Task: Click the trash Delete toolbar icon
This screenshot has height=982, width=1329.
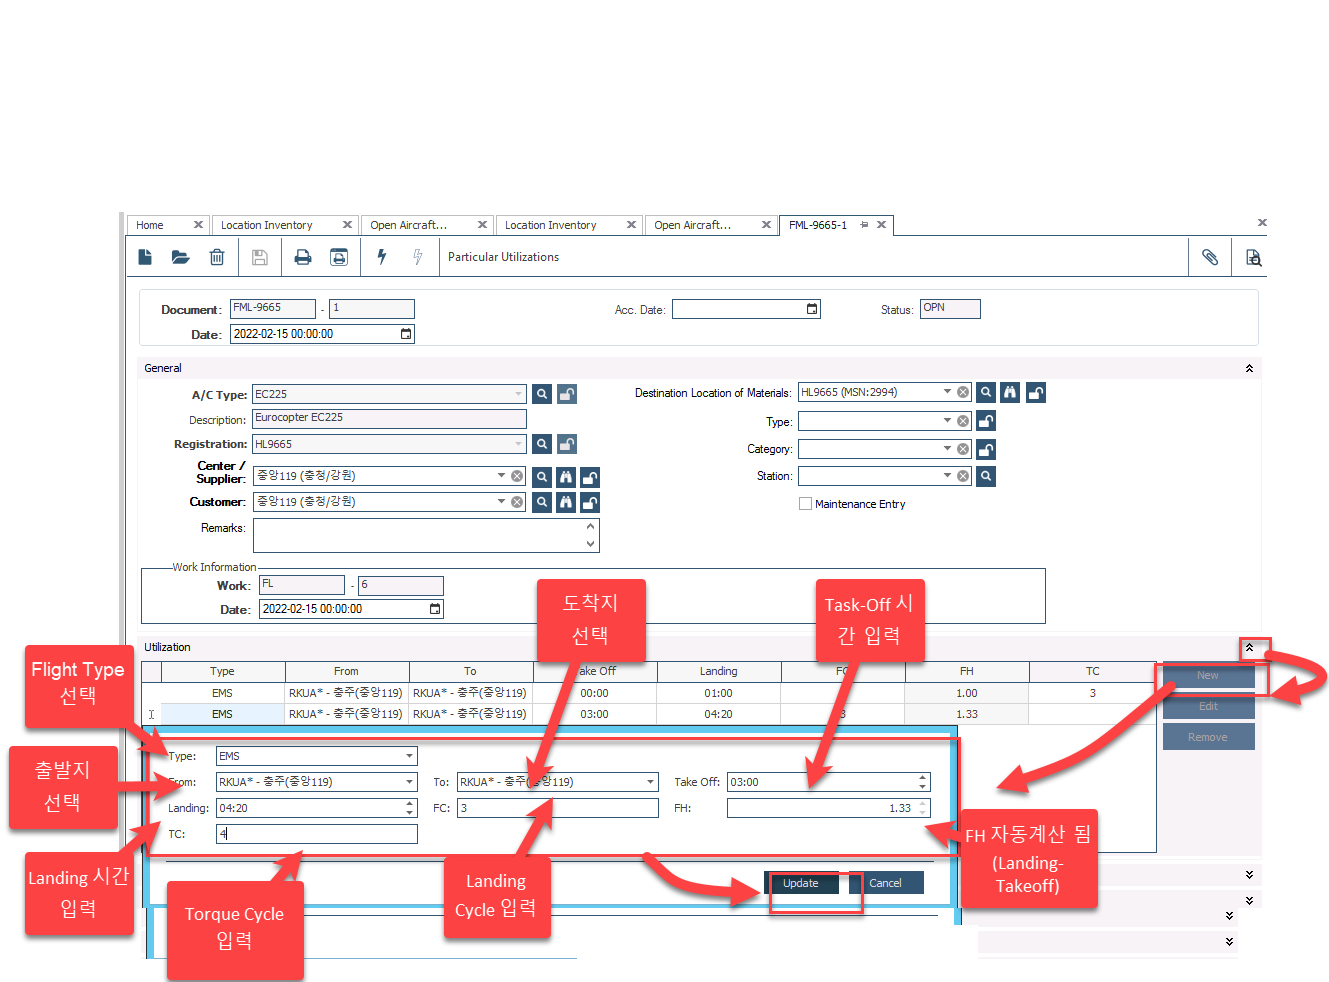Action: pos(216,258)
